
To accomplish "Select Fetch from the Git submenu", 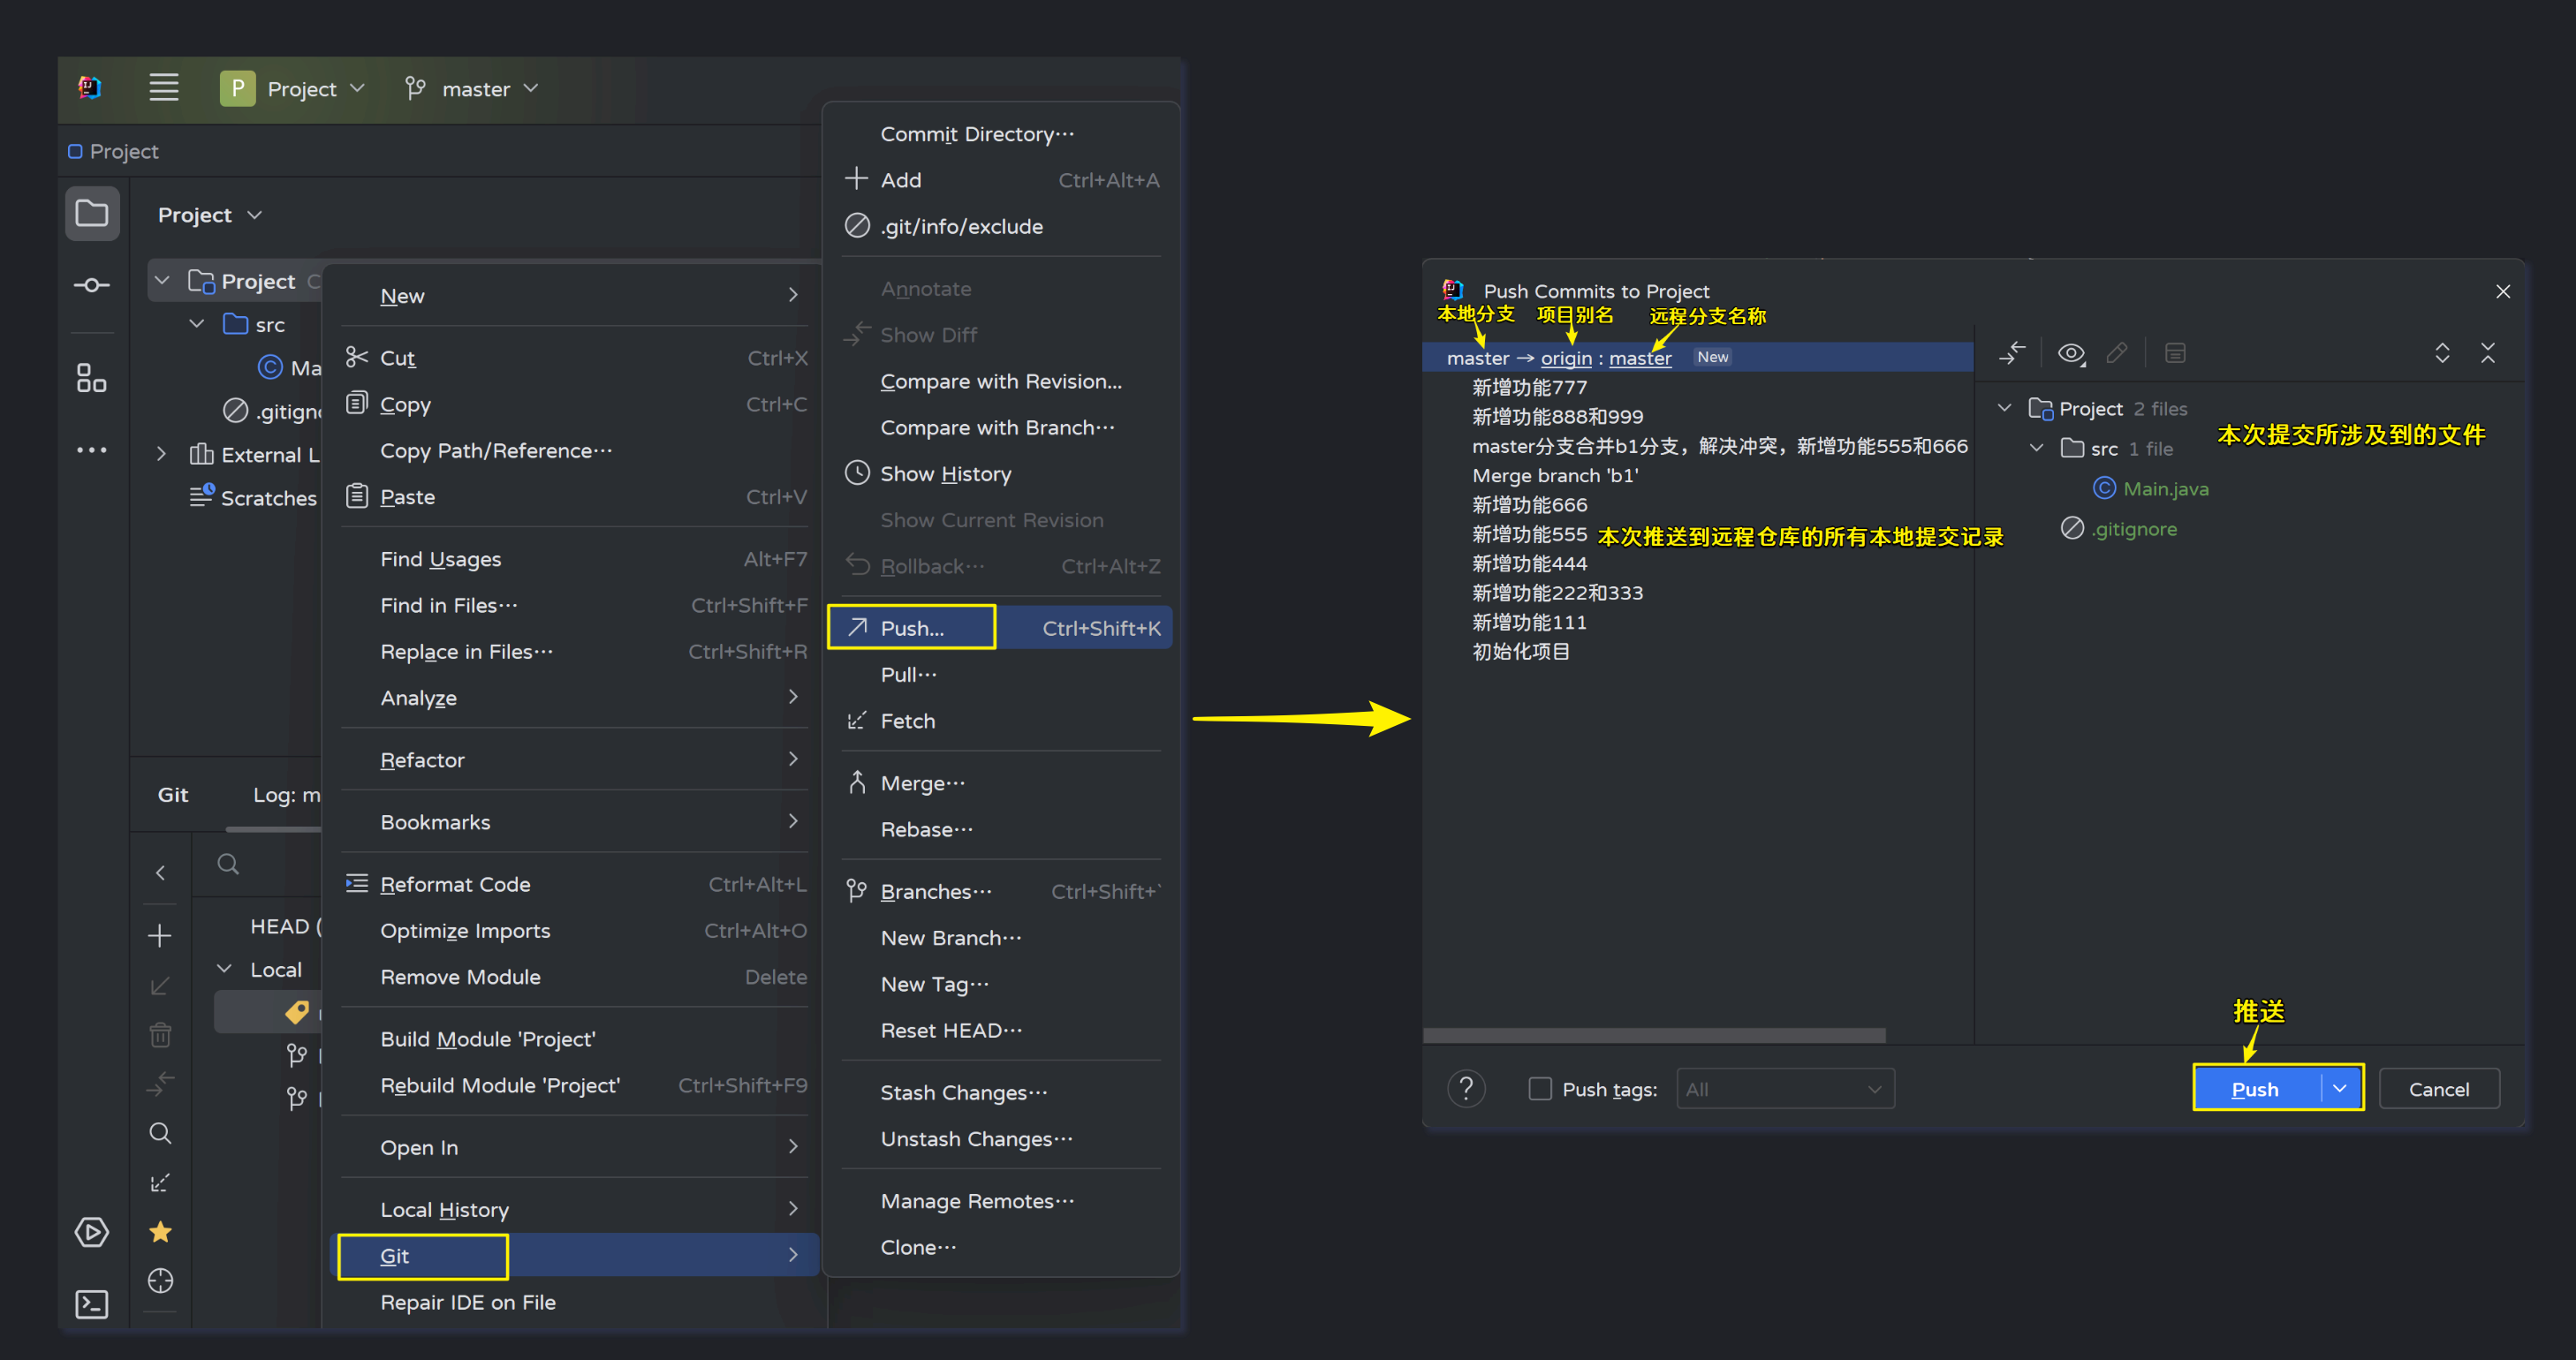I will coord(907,721).
